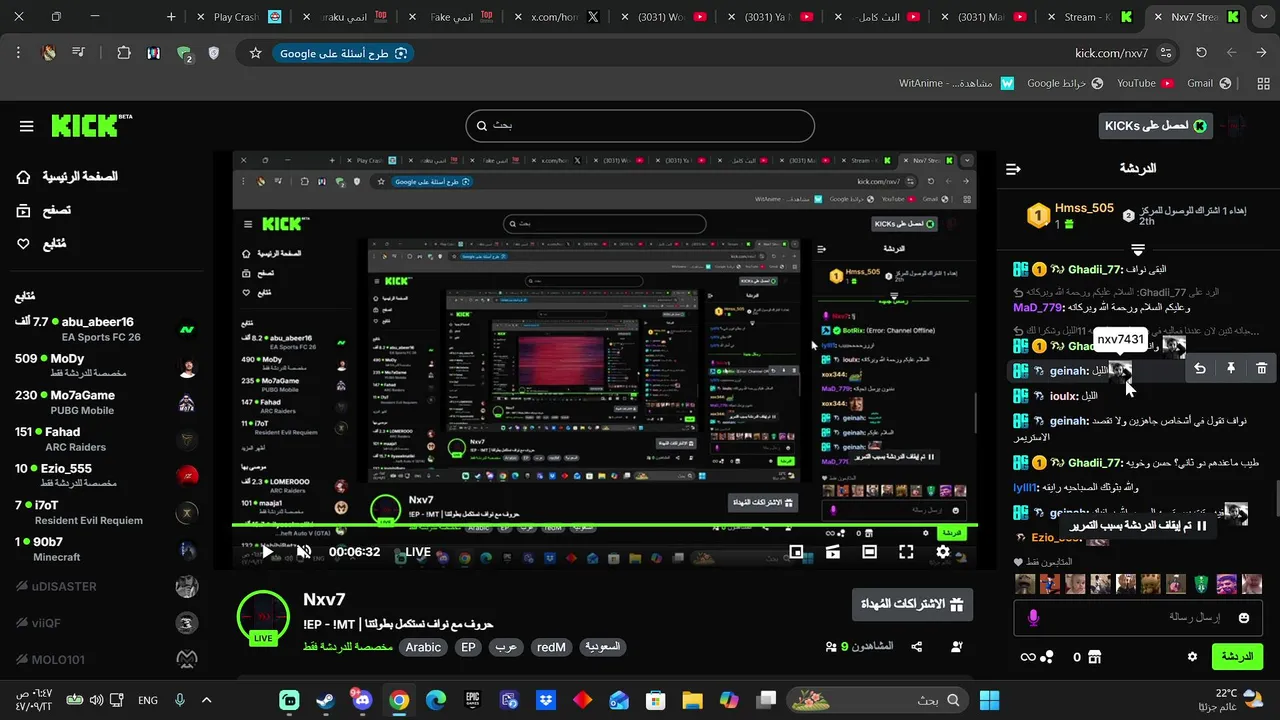Enter fullscreen video mode
The image size is (1280, 720).
click(x=906, y=552)
